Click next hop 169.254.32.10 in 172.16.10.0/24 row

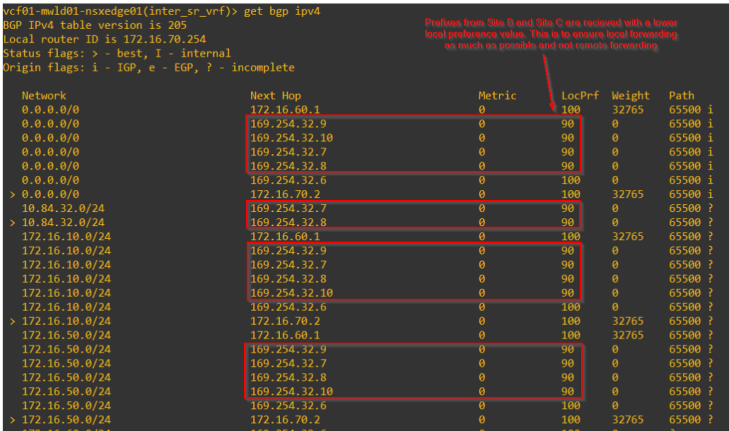click(x=292, y=293)
